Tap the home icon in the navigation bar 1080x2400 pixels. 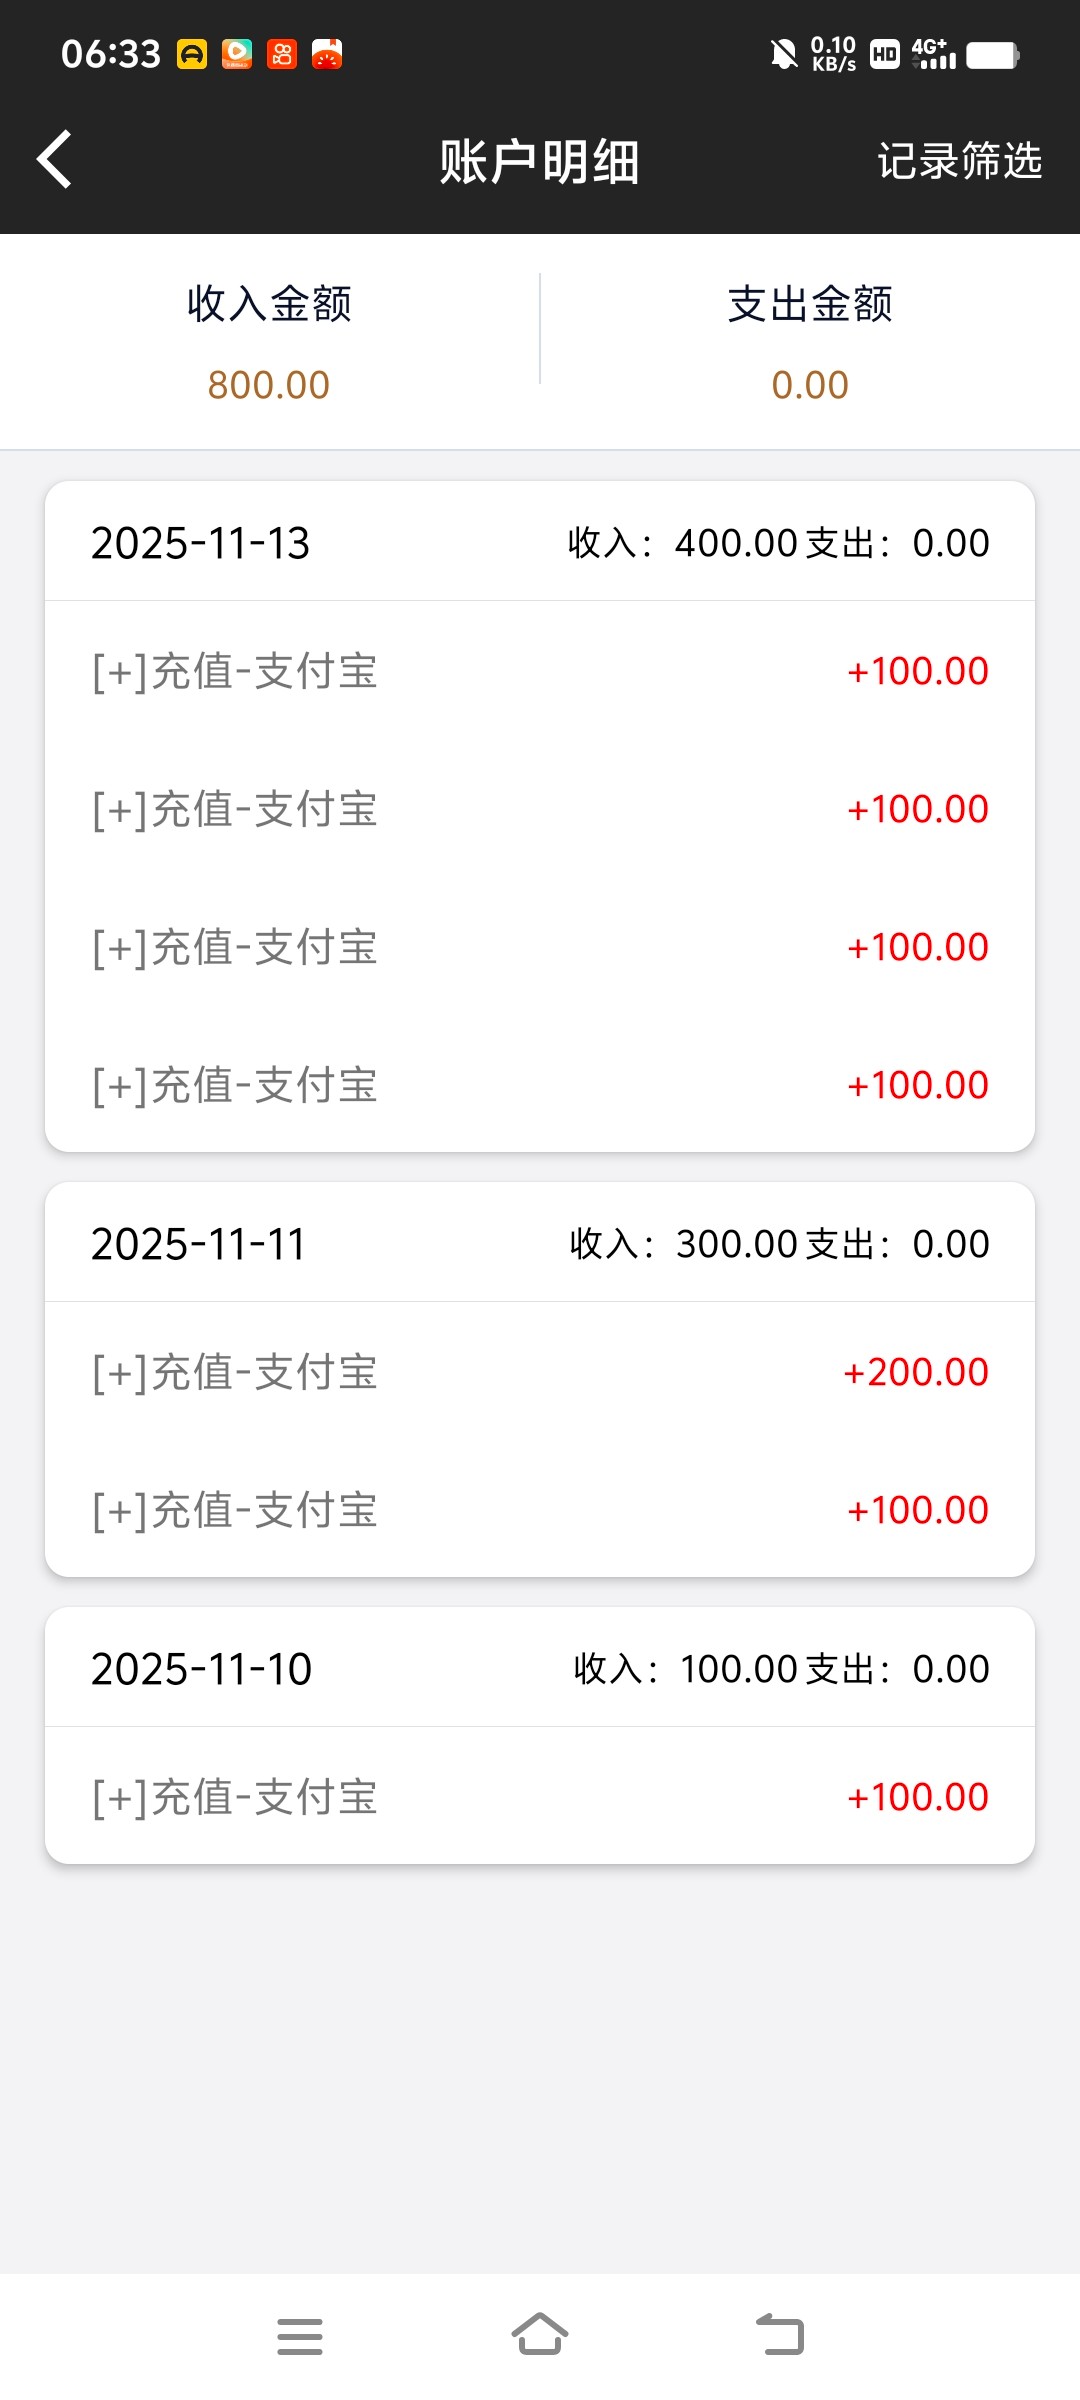click(540, 2335)
